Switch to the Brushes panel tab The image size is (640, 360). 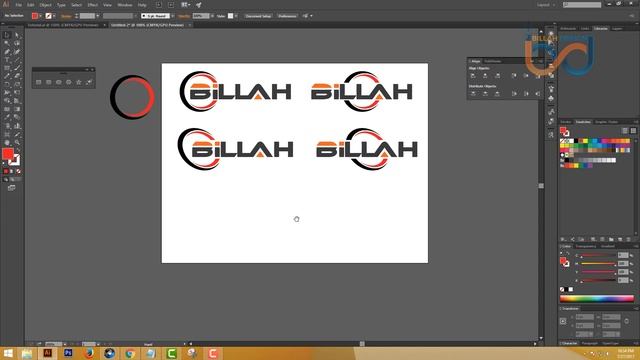(x=566, y=122)
